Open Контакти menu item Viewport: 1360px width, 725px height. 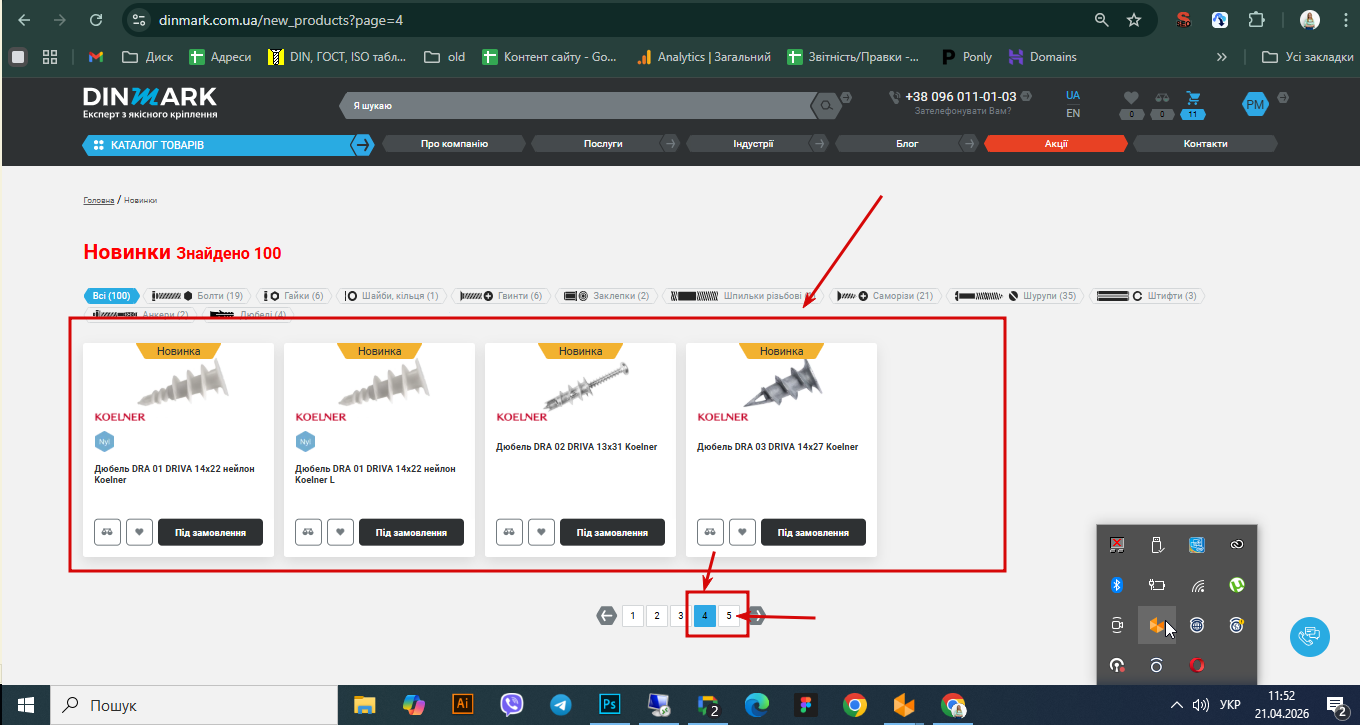1205,144
